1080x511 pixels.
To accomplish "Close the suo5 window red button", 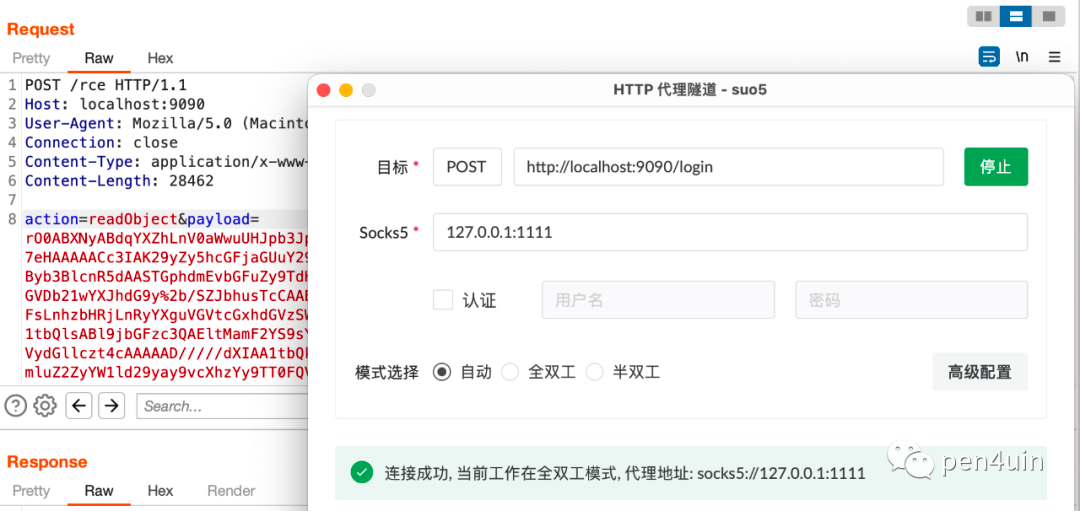I will point(324,90).
